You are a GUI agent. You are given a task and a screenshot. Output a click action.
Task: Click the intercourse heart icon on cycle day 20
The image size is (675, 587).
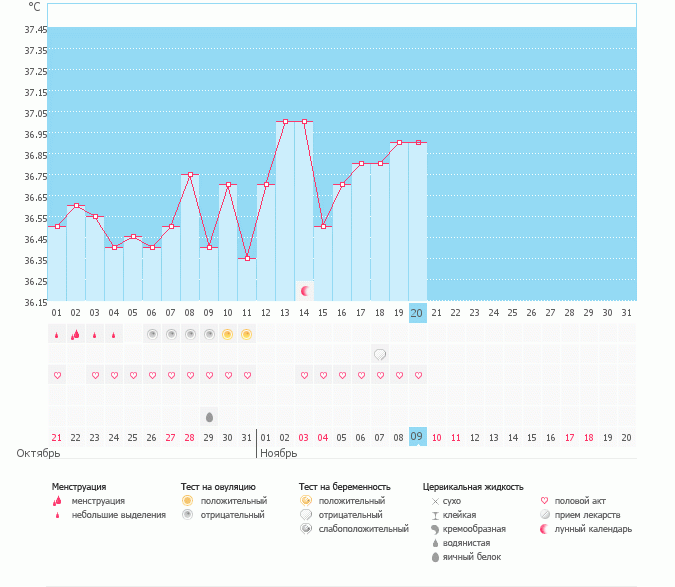(418, 376)
